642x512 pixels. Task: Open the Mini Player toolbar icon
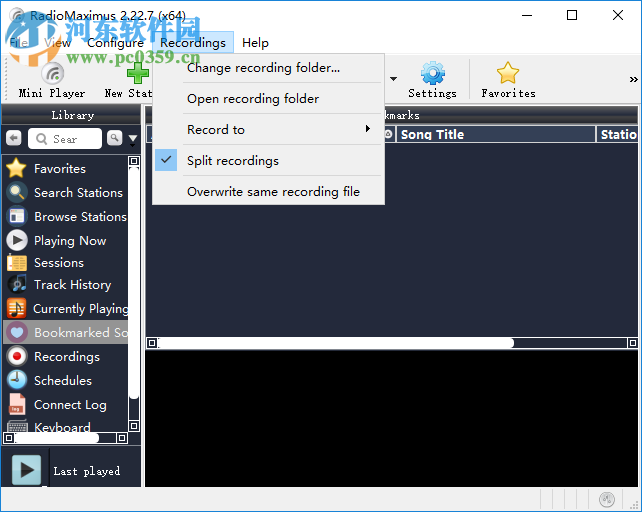(52, 73)
